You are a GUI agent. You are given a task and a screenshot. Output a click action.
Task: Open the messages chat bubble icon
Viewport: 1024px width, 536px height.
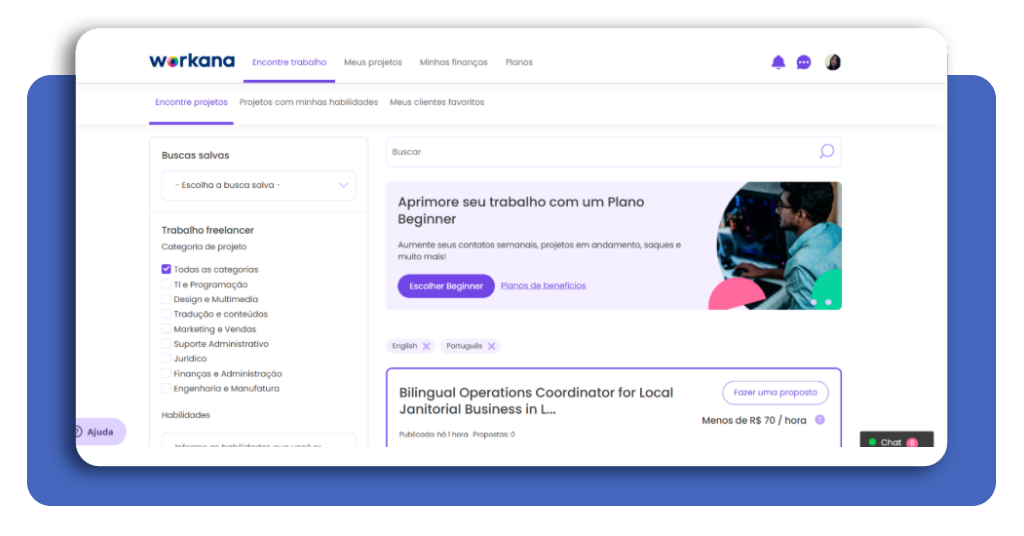[803, 62]
